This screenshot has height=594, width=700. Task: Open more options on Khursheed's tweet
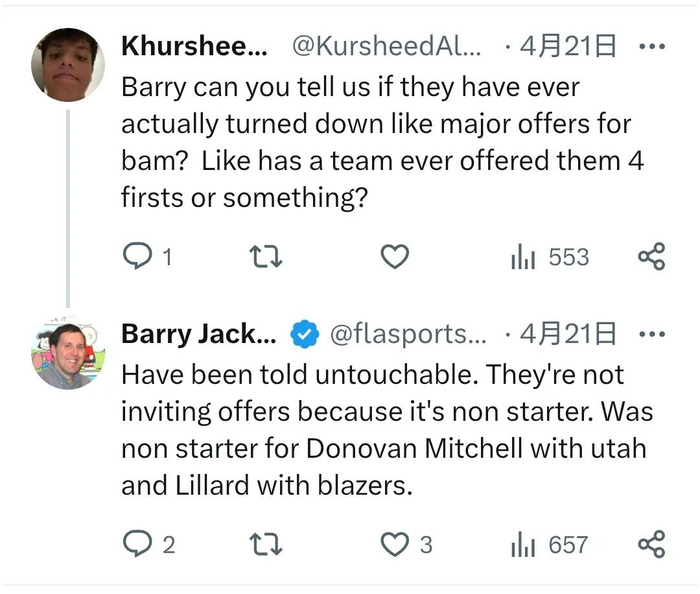tap(651, 46)
